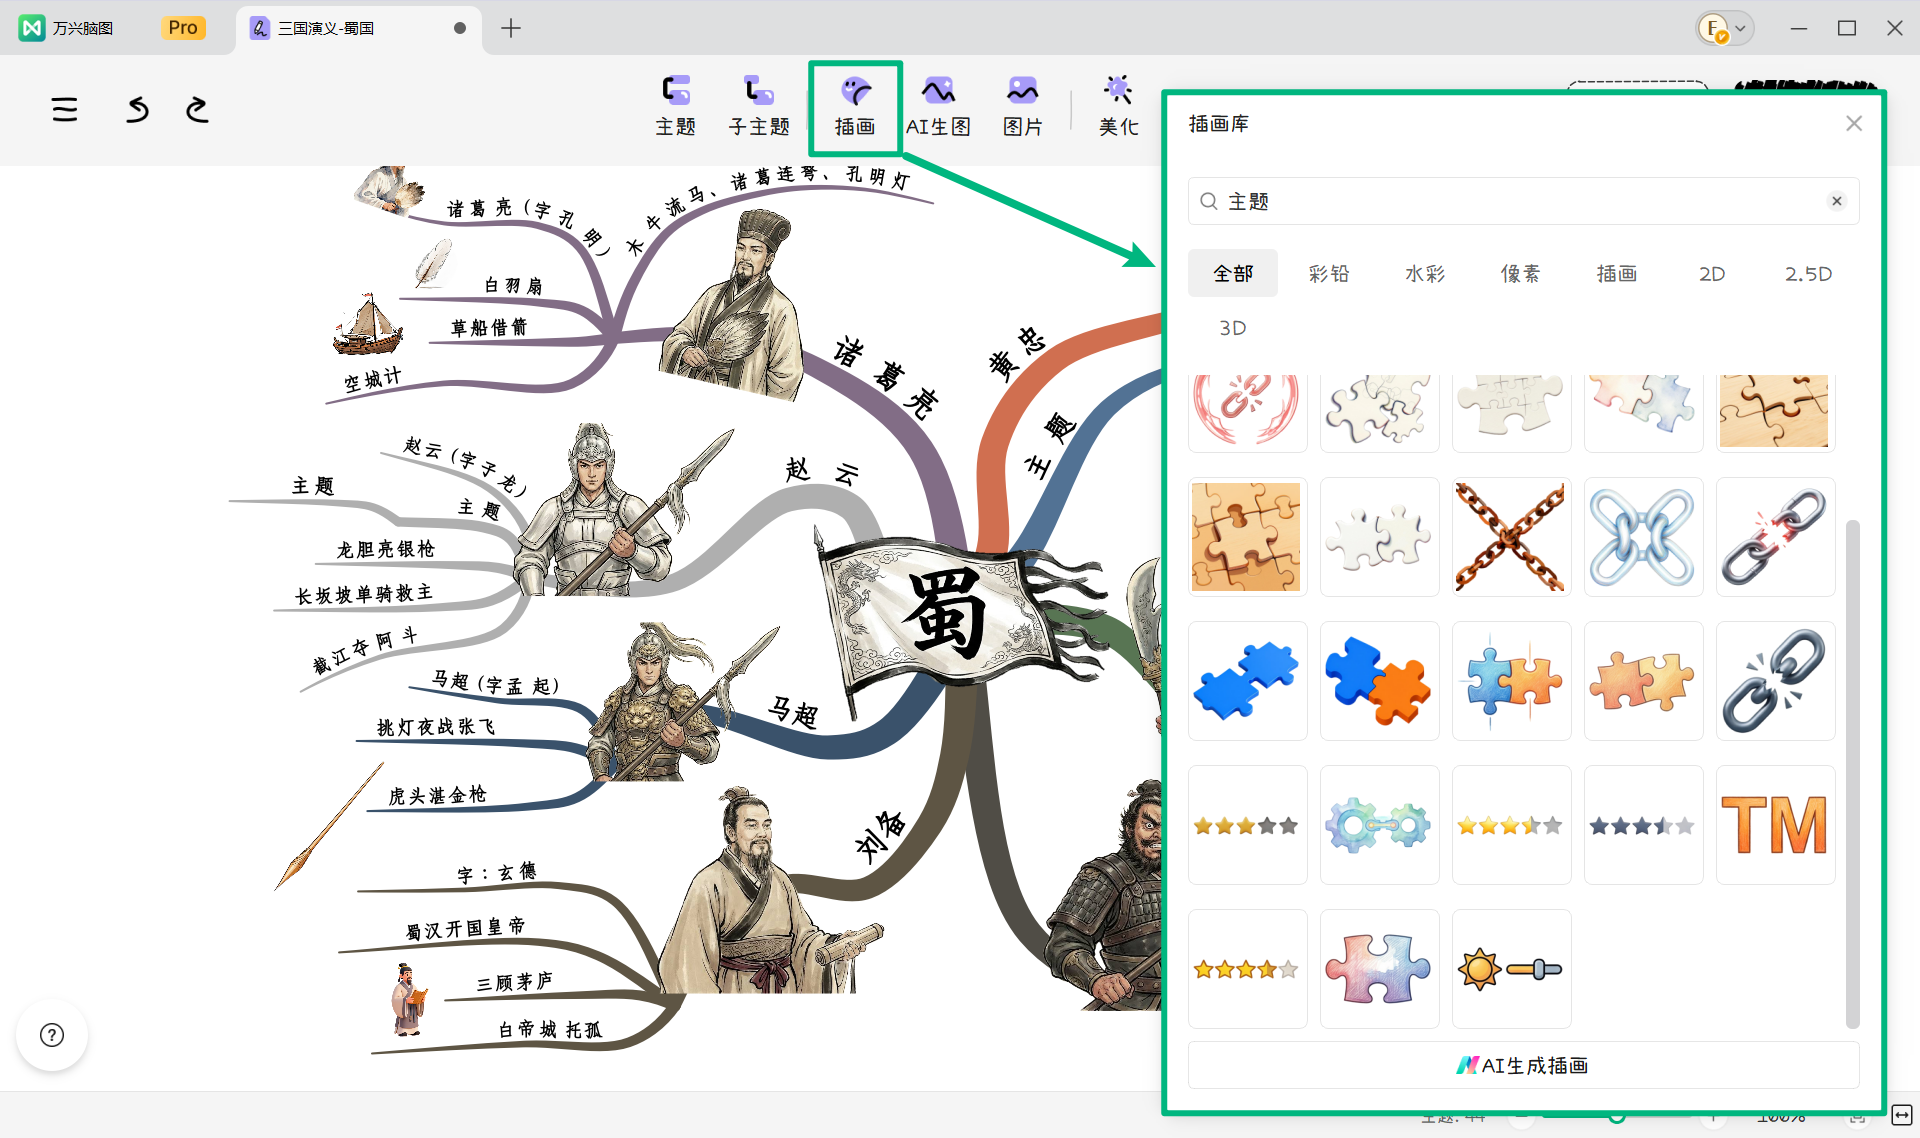Choose the sun brightness slider illustration
This screenshot has height=1138, width=1920.
[1511, 969]
